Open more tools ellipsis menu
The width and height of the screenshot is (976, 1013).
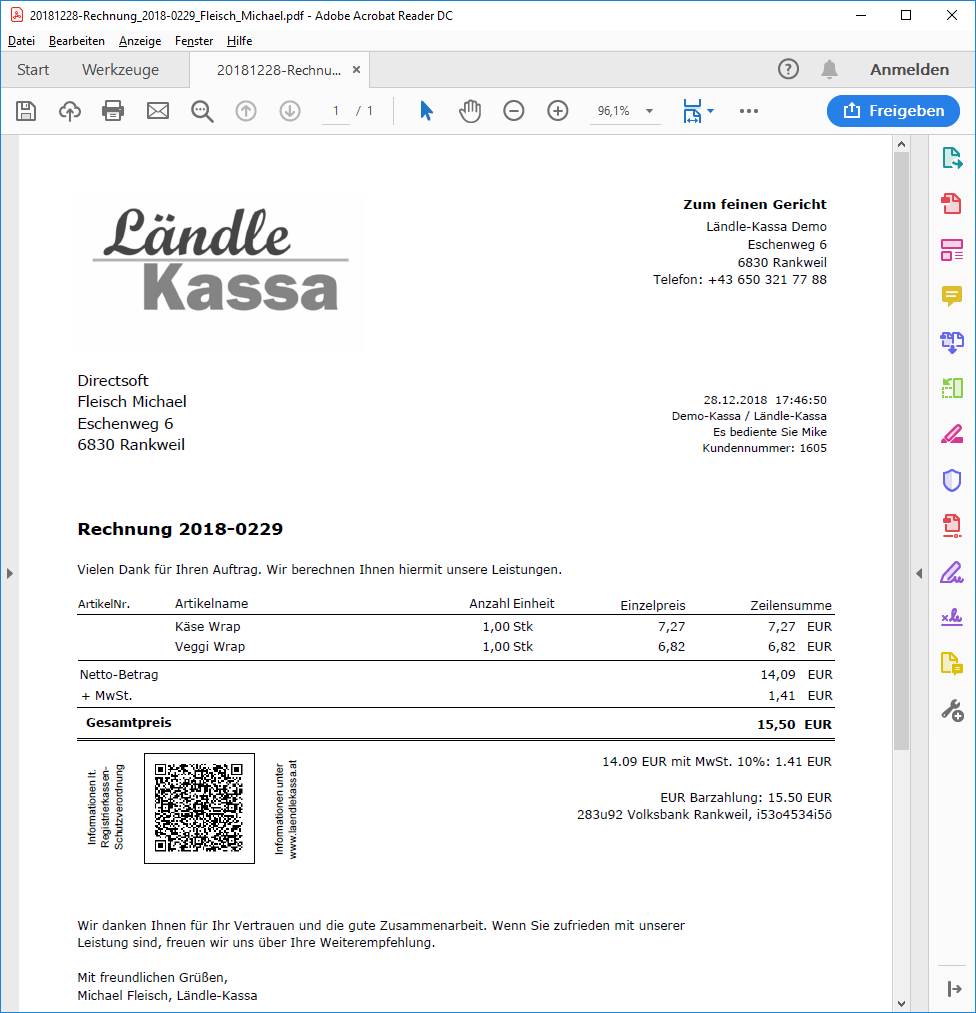click(x=749, y=111)
